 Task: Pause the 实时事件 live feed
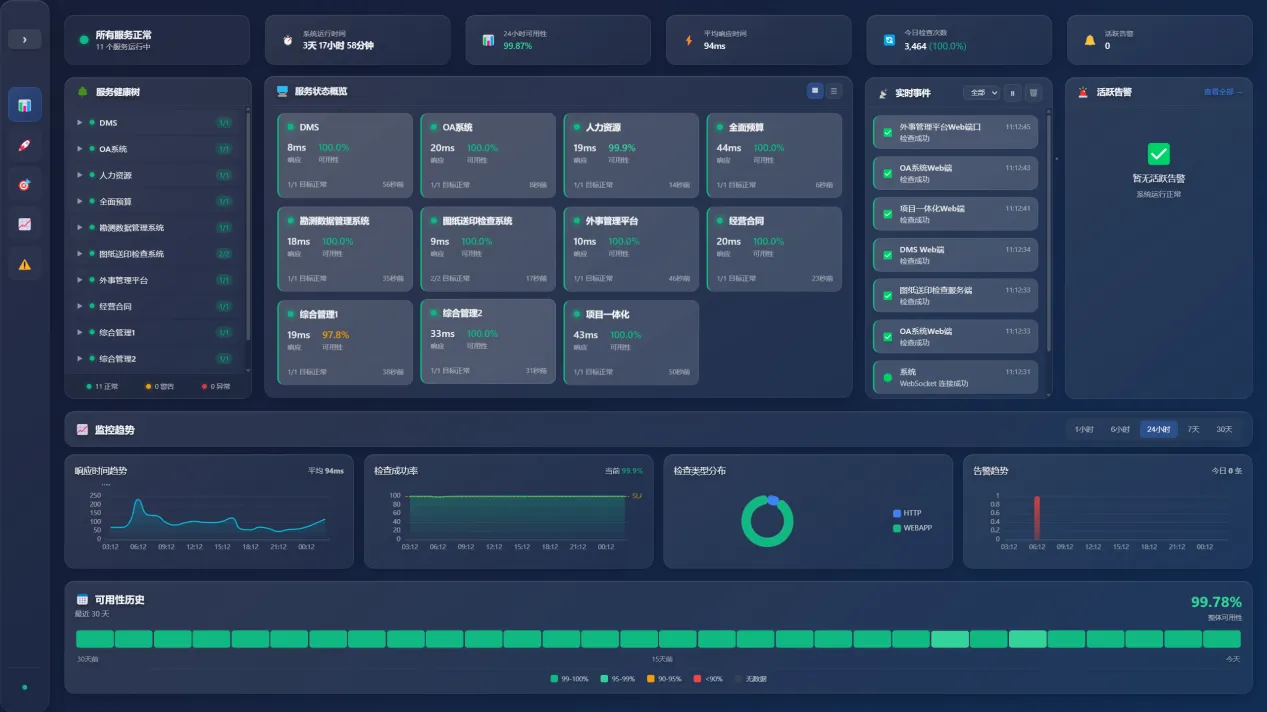(1012, 93)
